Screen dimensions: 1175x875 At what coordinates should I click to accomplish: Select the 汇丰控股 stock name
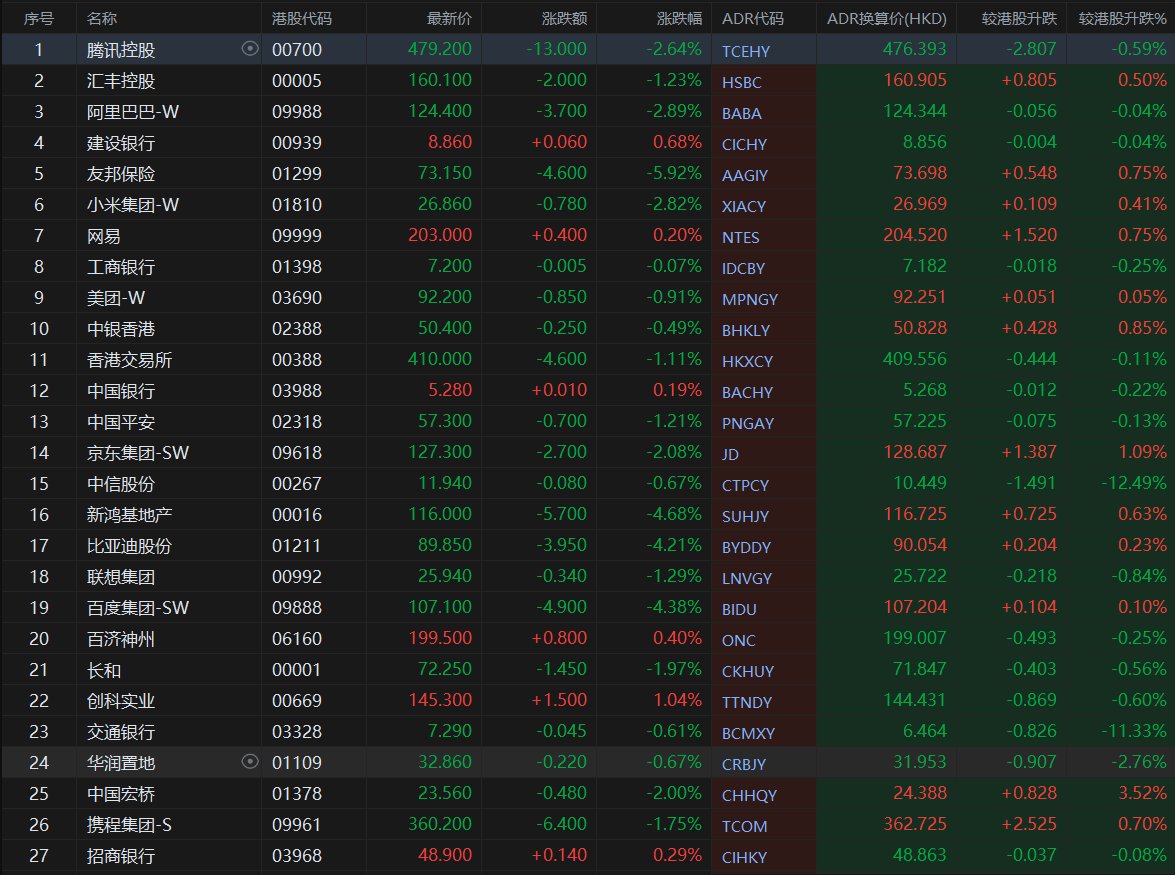(x=121, y=81)
